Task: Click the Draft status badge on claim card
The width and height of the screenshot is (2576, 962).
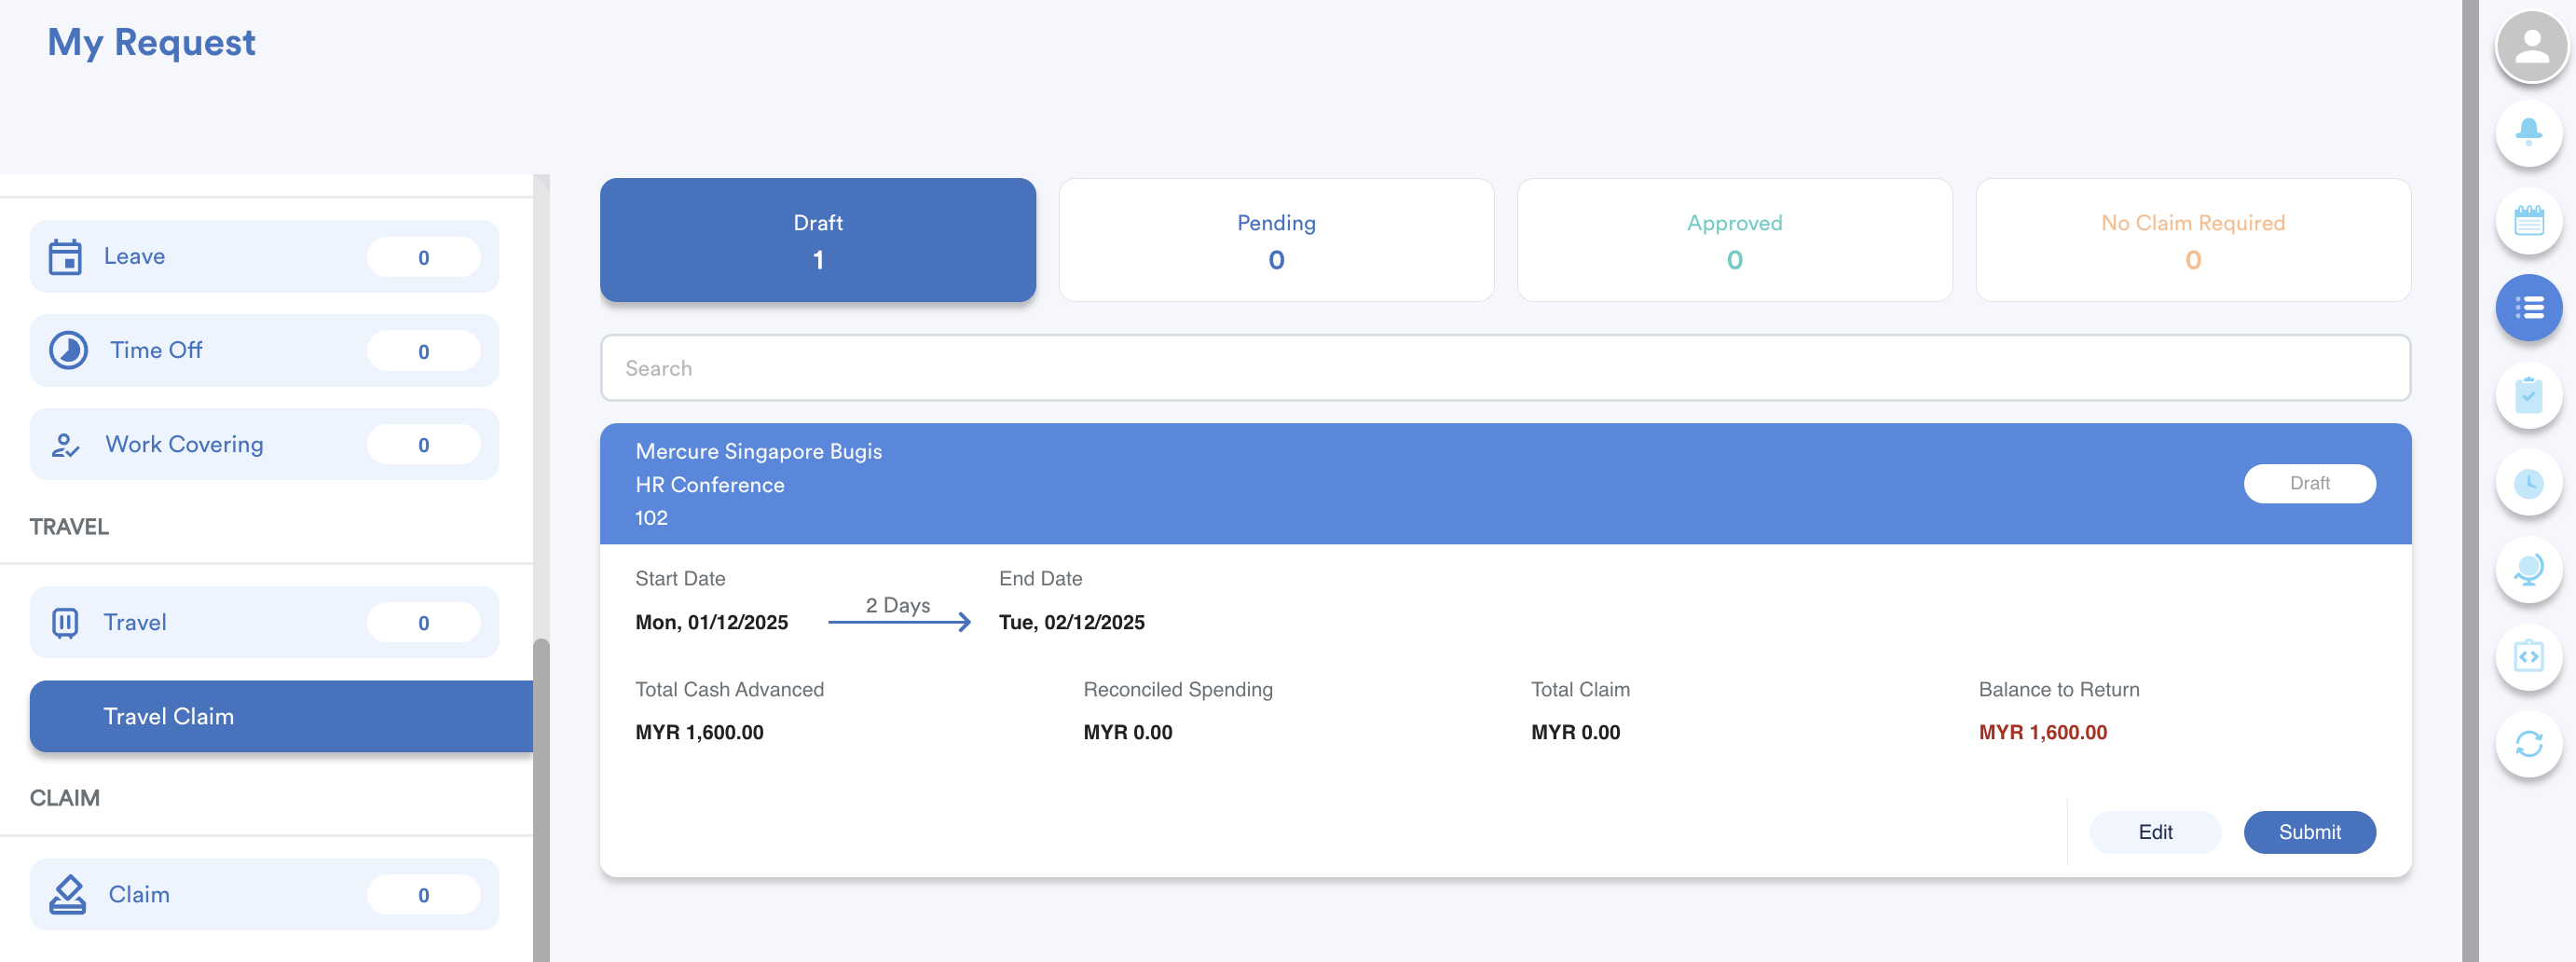Action: pos(2309,484)
